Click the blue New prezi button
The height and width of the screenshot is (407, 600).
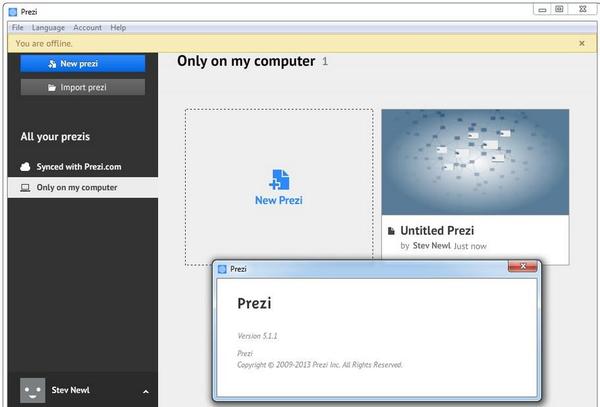(83, 63)
